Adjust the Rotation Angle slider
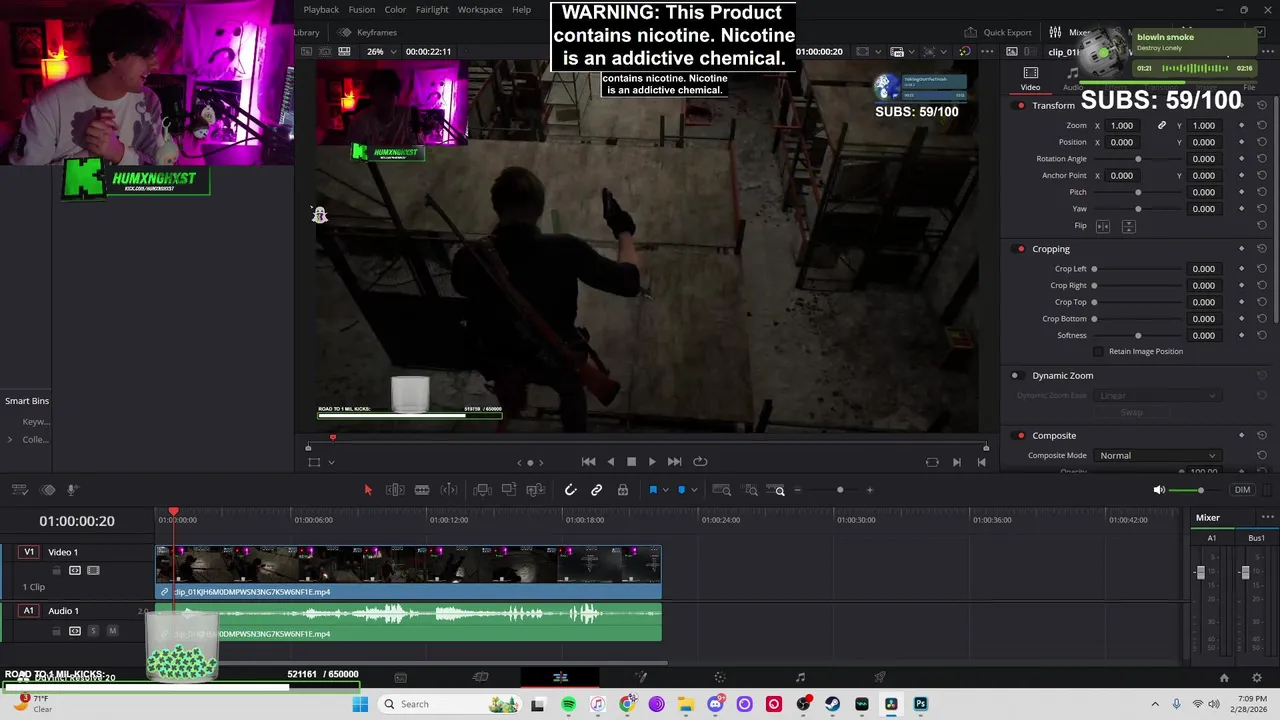 (1138, 159)
